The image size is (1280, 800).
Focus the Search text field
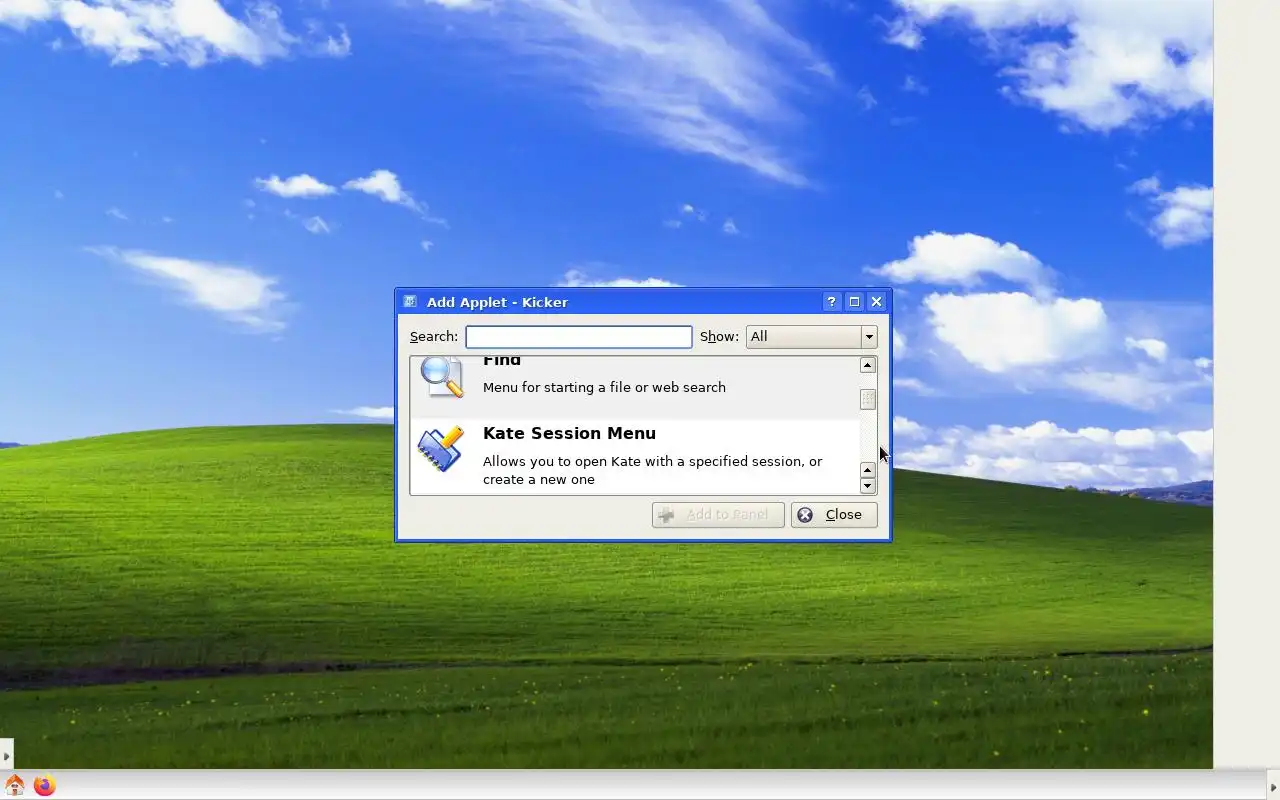[578, 336]
